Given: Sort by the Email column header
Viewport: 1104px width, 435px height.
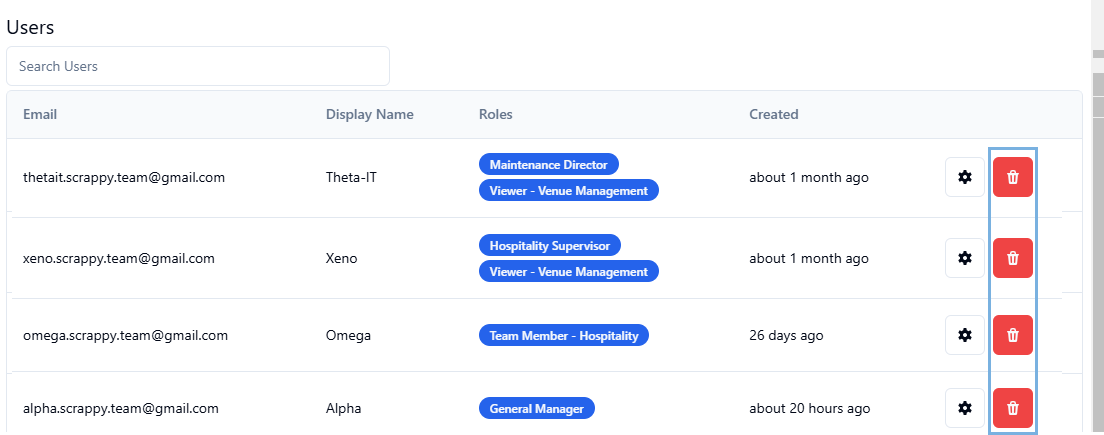Looking at the screenshot, I should (40, 114).
